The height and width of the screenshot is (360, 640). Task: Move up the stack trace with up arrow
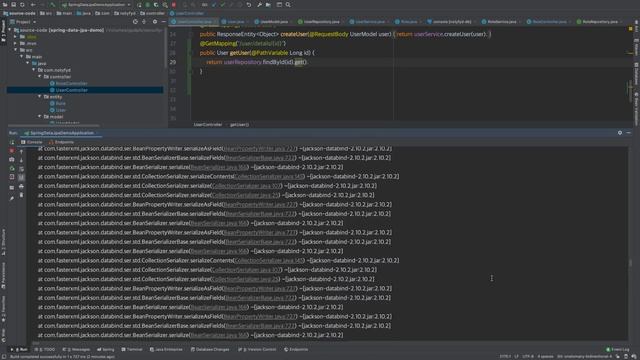(x=22, y=151)
